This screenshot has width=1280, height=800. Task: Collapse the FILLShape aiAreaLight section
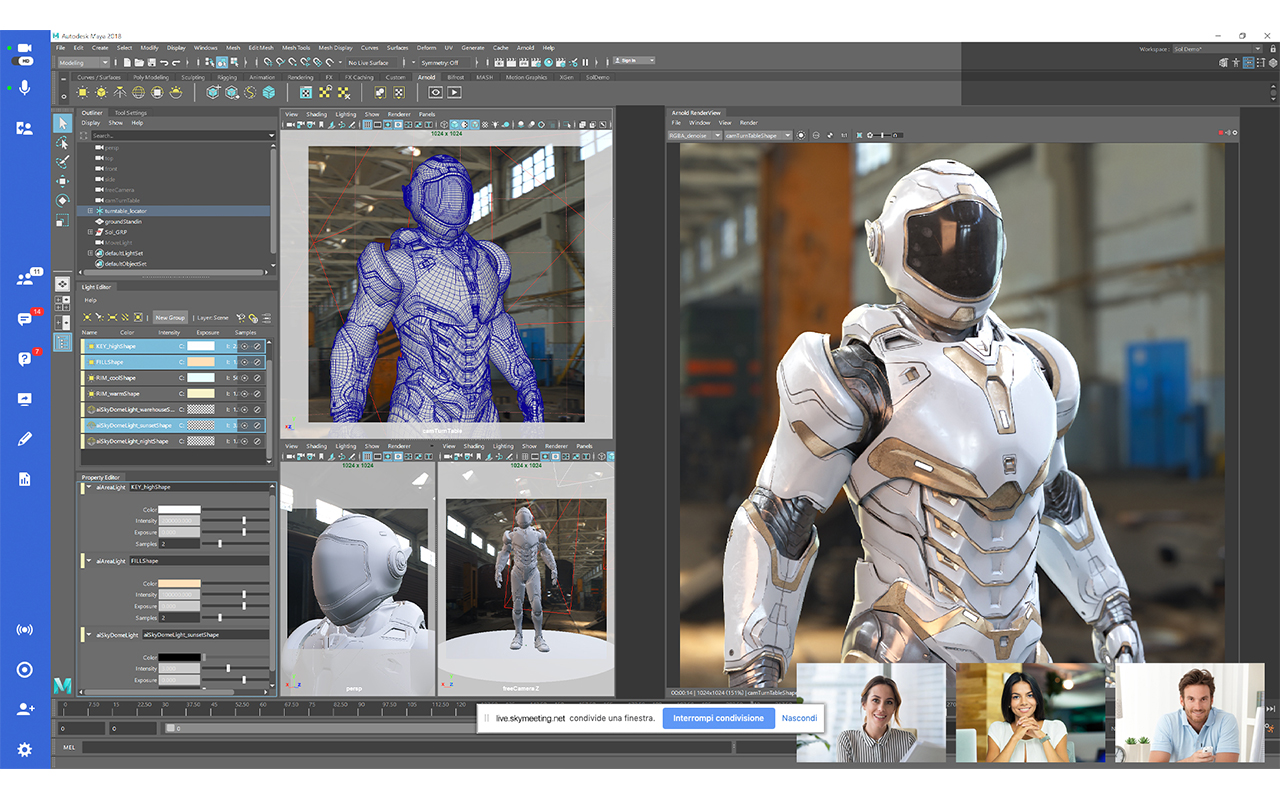click(x=88, y=561)
